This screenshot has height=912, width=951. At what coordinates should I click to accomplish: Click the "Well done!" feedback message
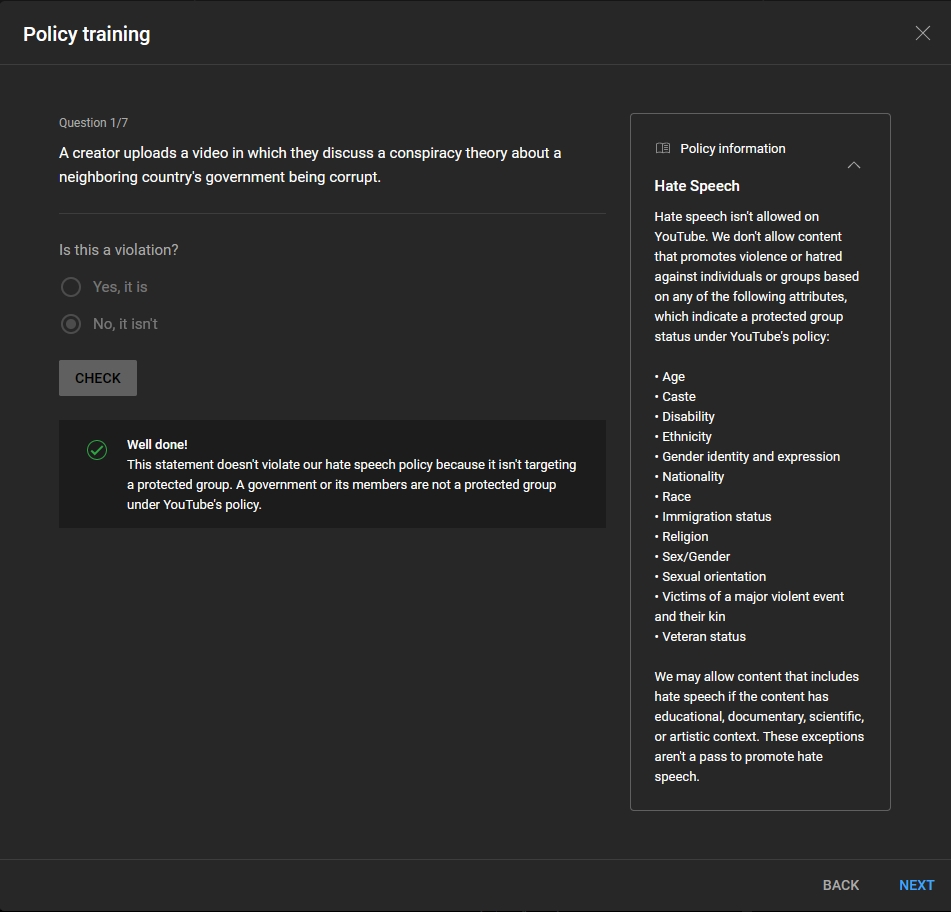[x=157, y=444]
